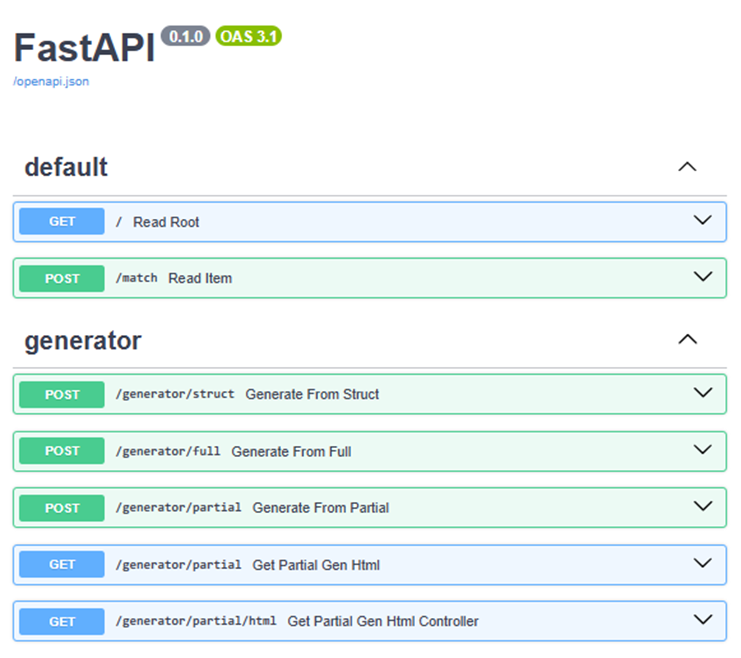Expand the GET /generator/partial arrow
Screen dimensions: 741x658
click(x=702, y=563)
